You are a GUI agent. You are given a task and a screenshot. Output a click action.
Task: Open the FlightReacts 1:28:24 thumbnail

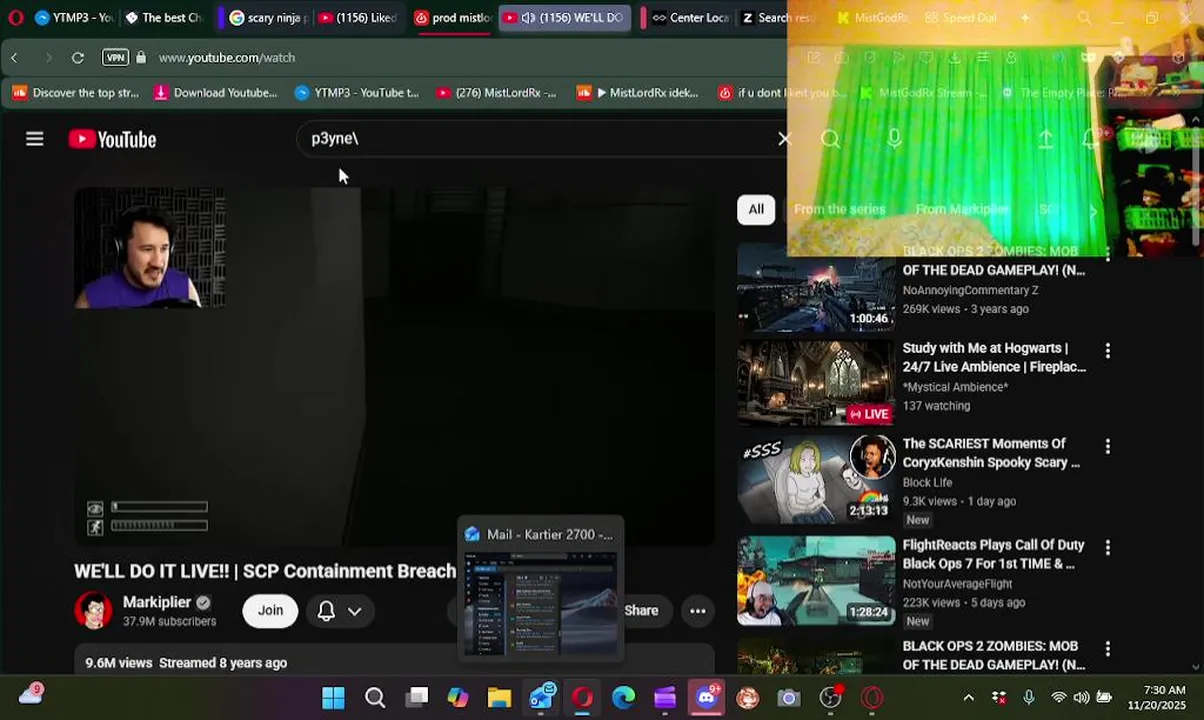tap(816, 581)
